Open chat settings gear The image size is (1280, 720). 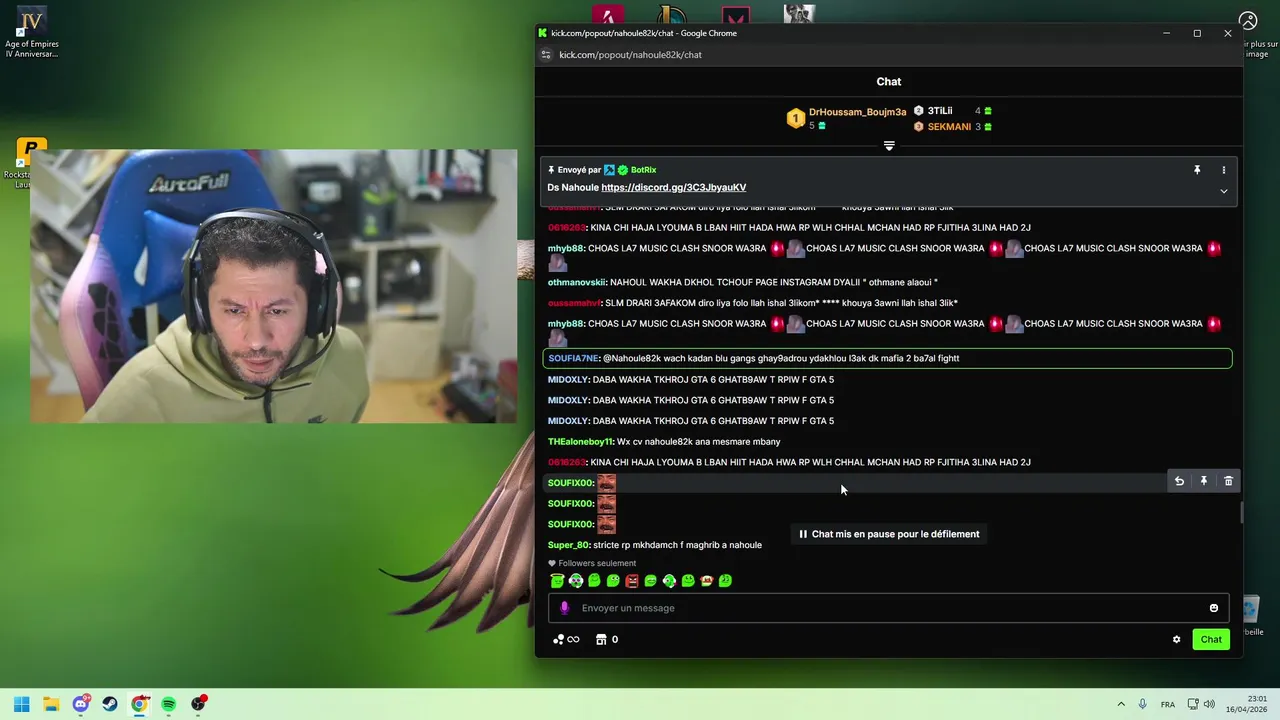pyautogui.click(x=1176, y=639)
